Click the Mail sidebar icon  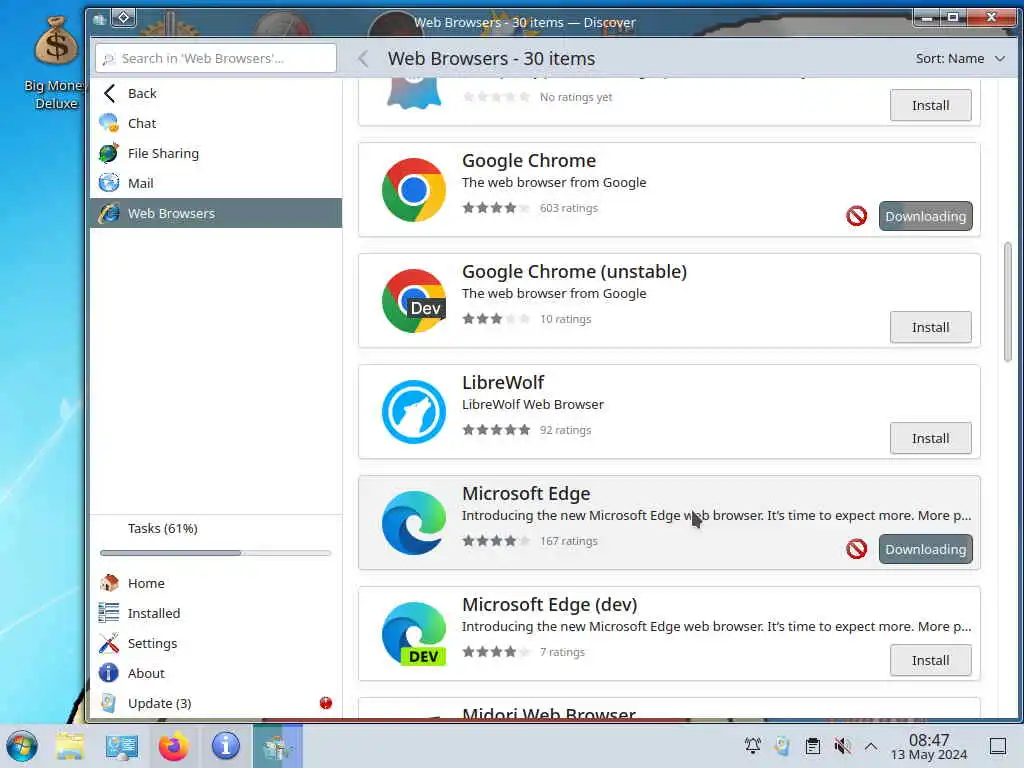tap(109, 183)
